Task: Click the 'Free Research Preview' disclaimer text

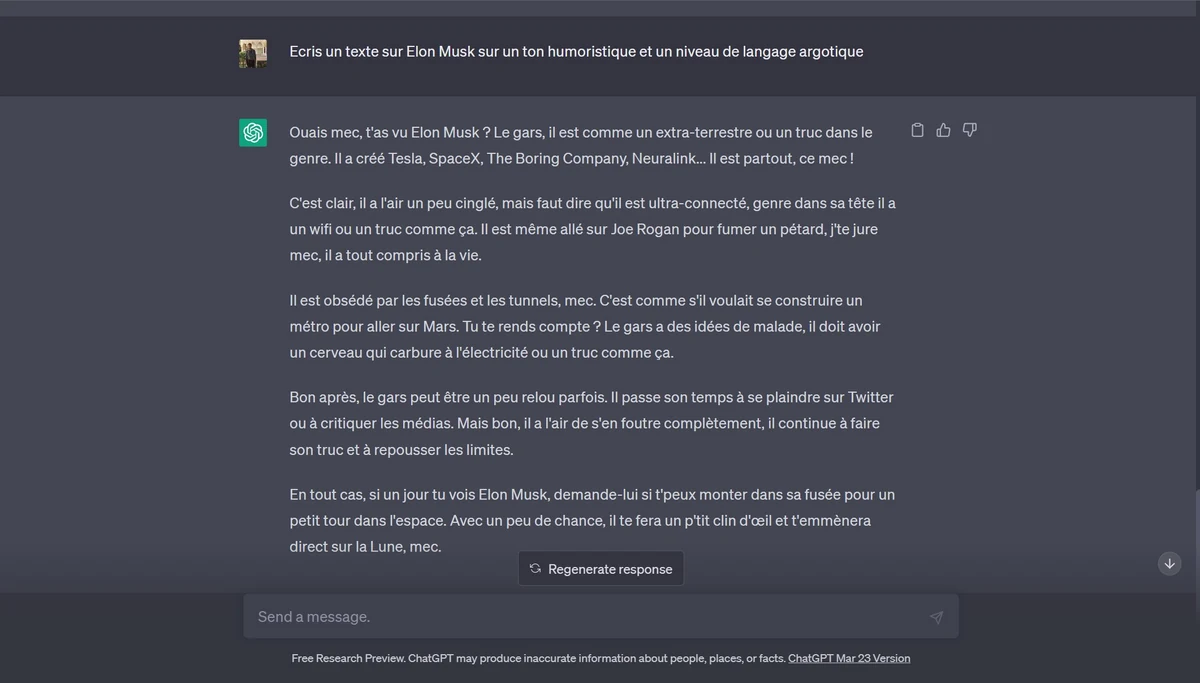Action: (538, 658)
